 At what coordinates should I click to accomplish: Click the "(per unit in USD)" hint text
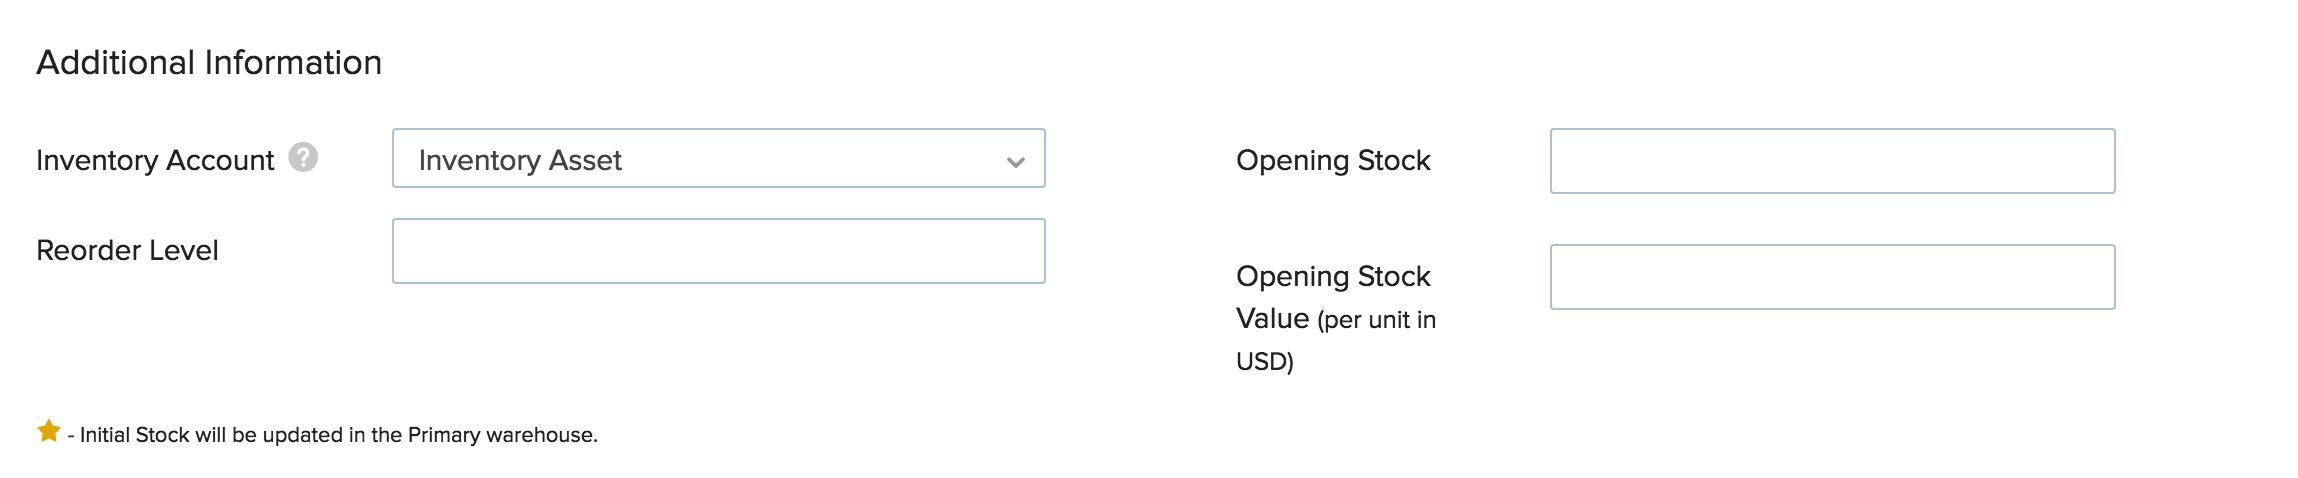[1376, 320]
